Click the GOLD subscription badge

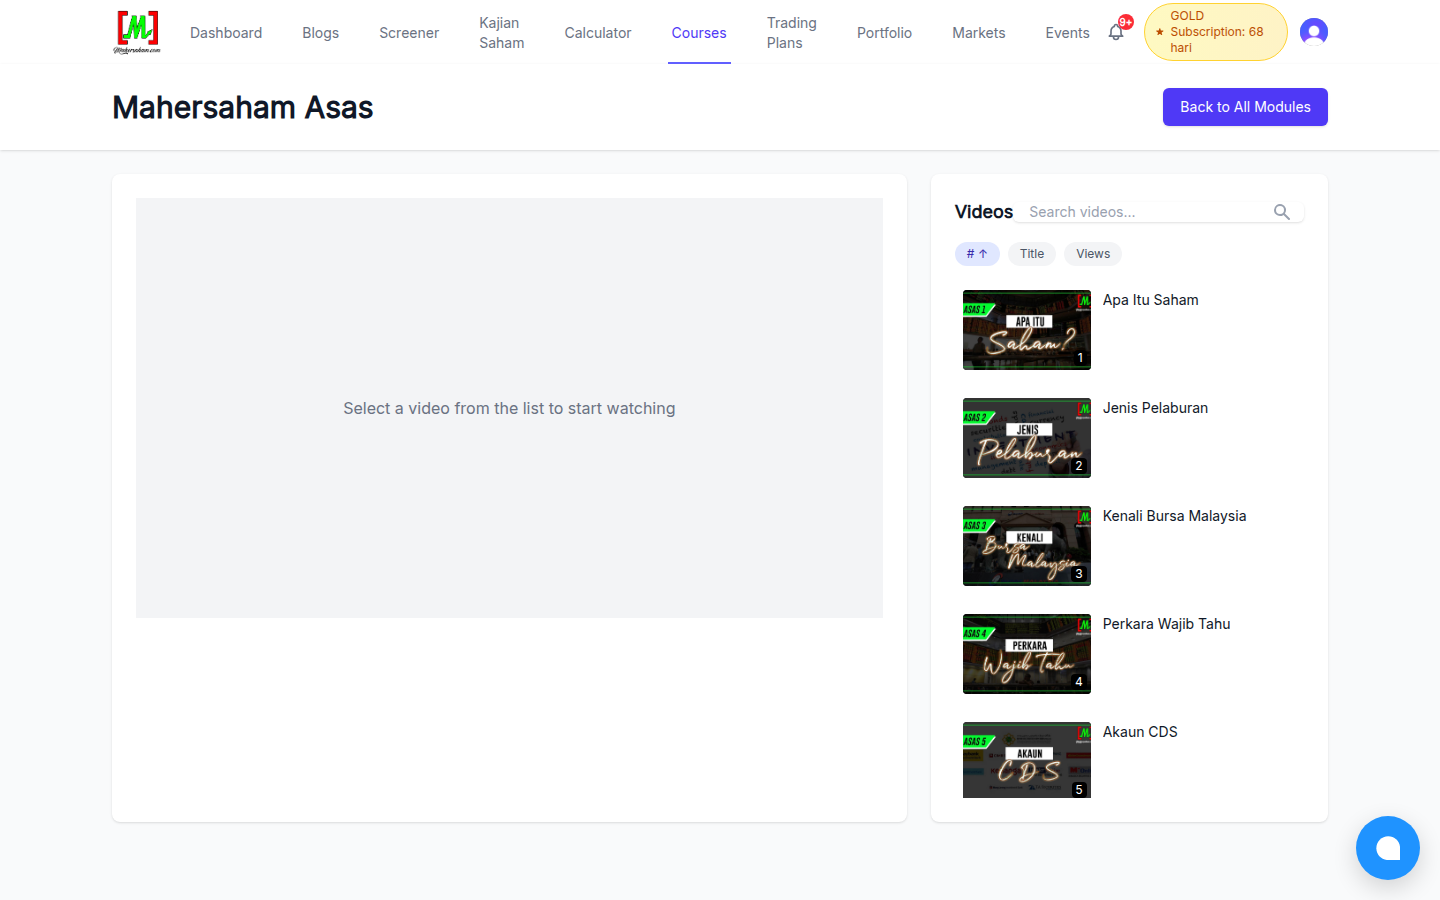1215,32
